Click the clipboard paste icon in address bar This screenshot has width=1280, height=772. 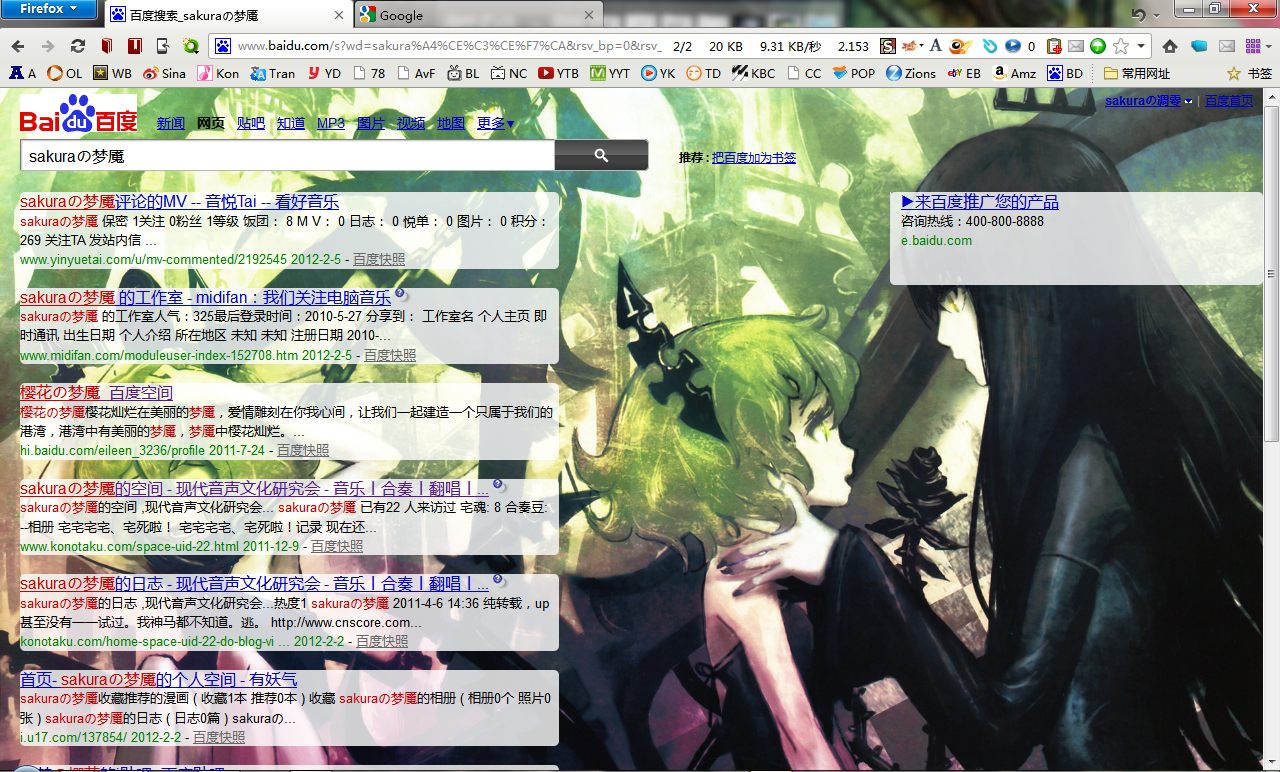click(x=1054, y=46)
